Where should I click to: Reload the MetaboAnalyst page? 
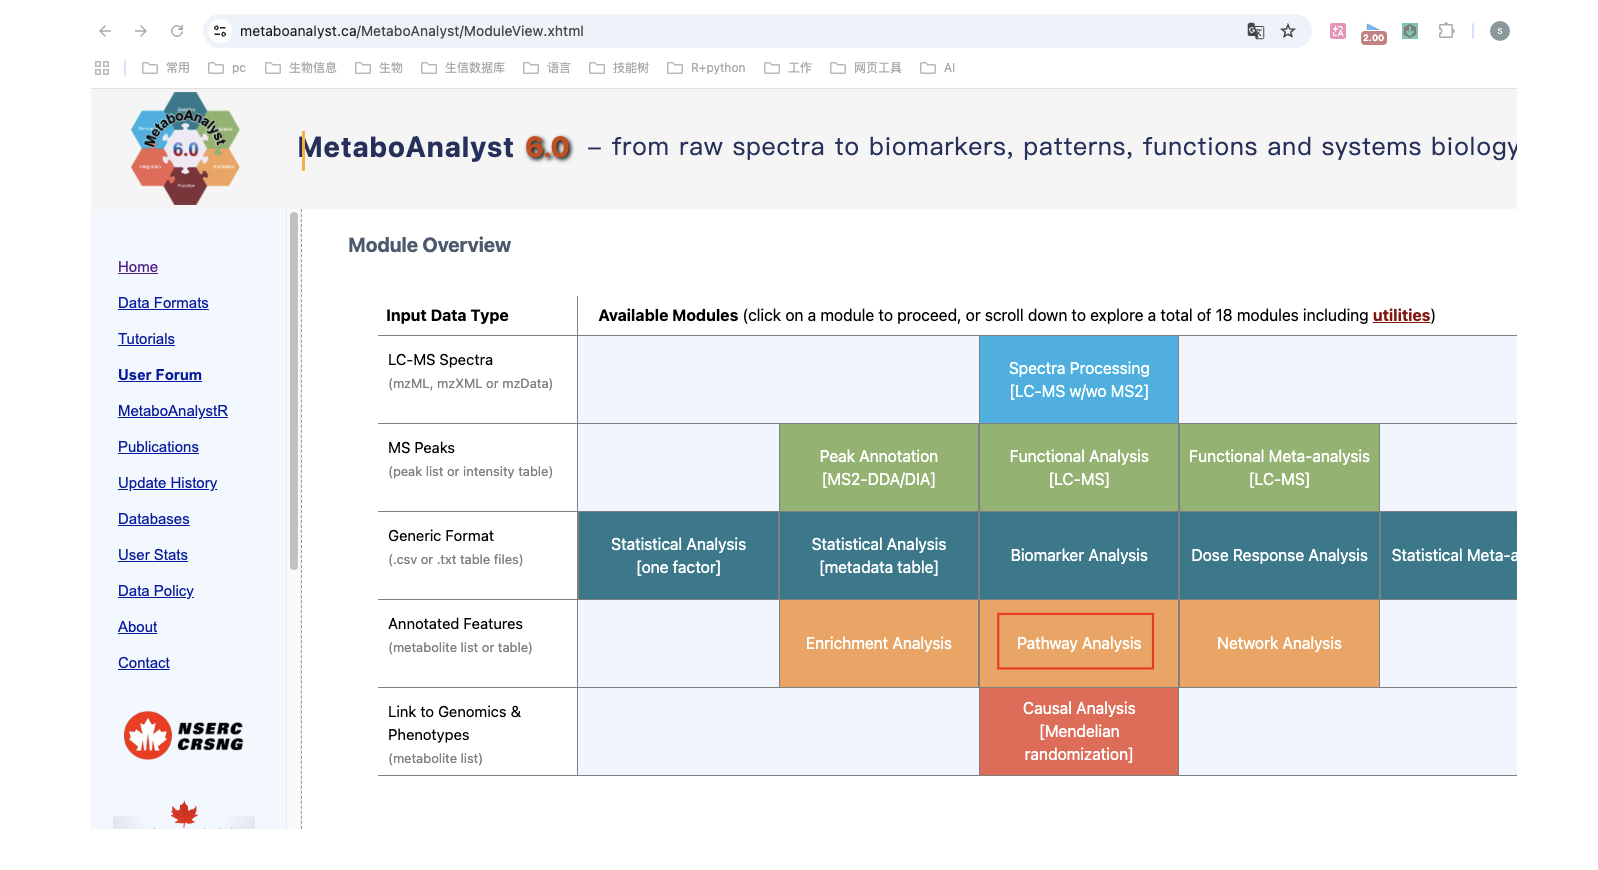click(177, 31)
